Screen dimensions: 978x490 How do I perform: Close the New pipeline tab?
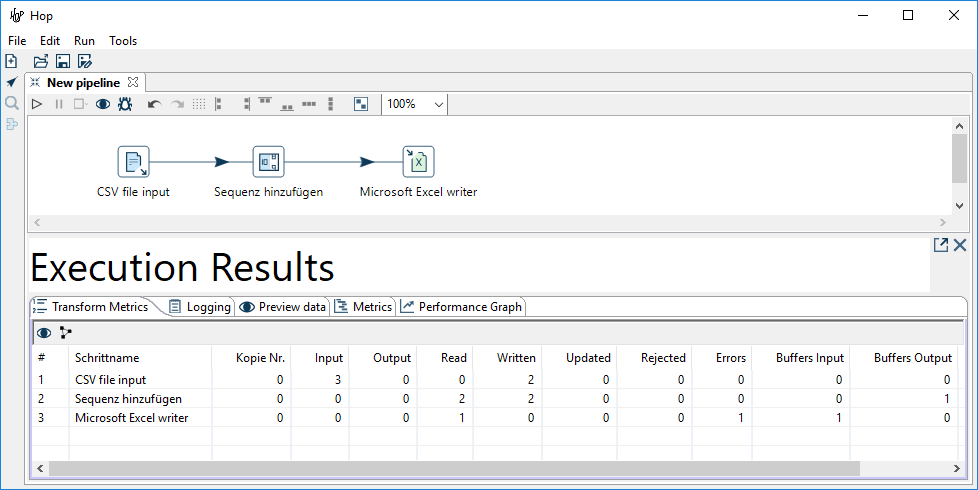click(x=133, y=82)
